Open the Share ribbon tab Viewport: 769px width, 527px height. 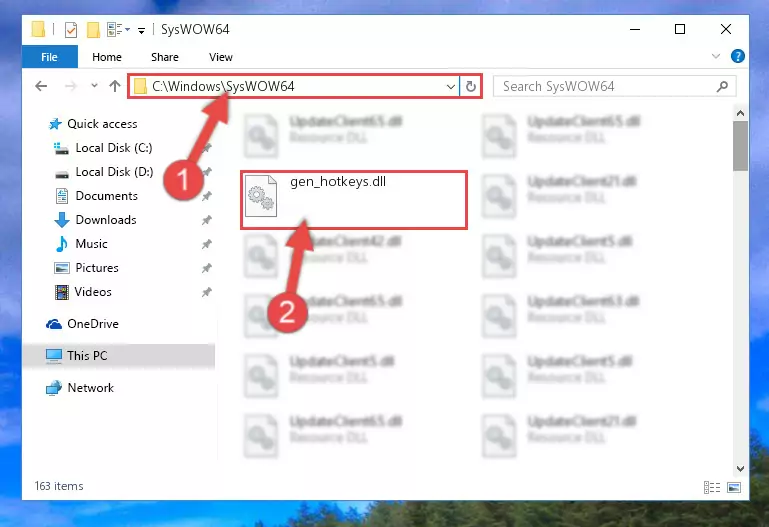pyautogui.click(x=165, y=57)
